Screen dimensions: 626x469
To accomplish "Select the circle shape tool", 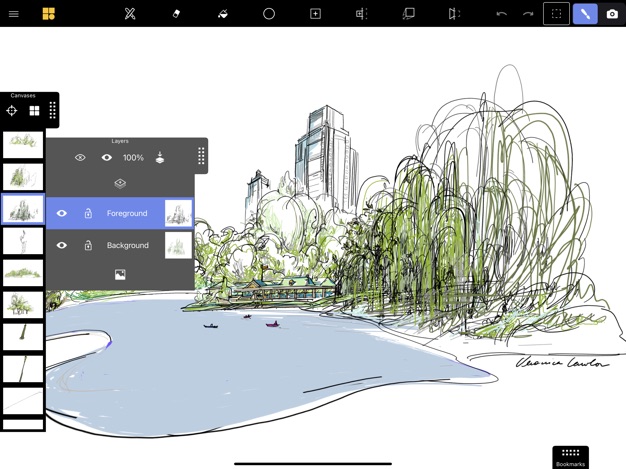I will click(269, 14).
